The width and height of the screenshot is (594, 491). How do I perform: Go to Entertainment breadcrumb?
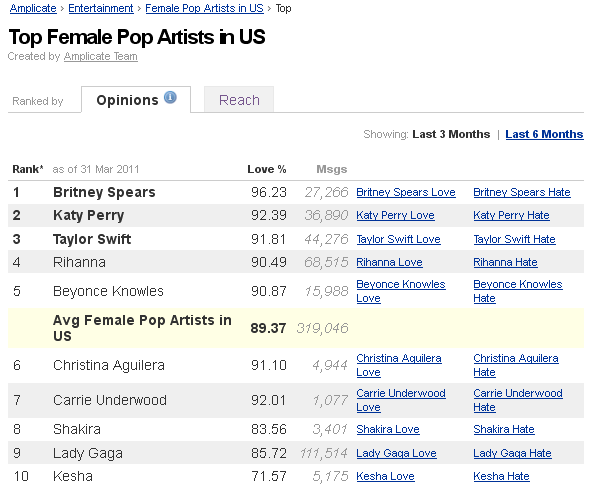coord(101,8)
